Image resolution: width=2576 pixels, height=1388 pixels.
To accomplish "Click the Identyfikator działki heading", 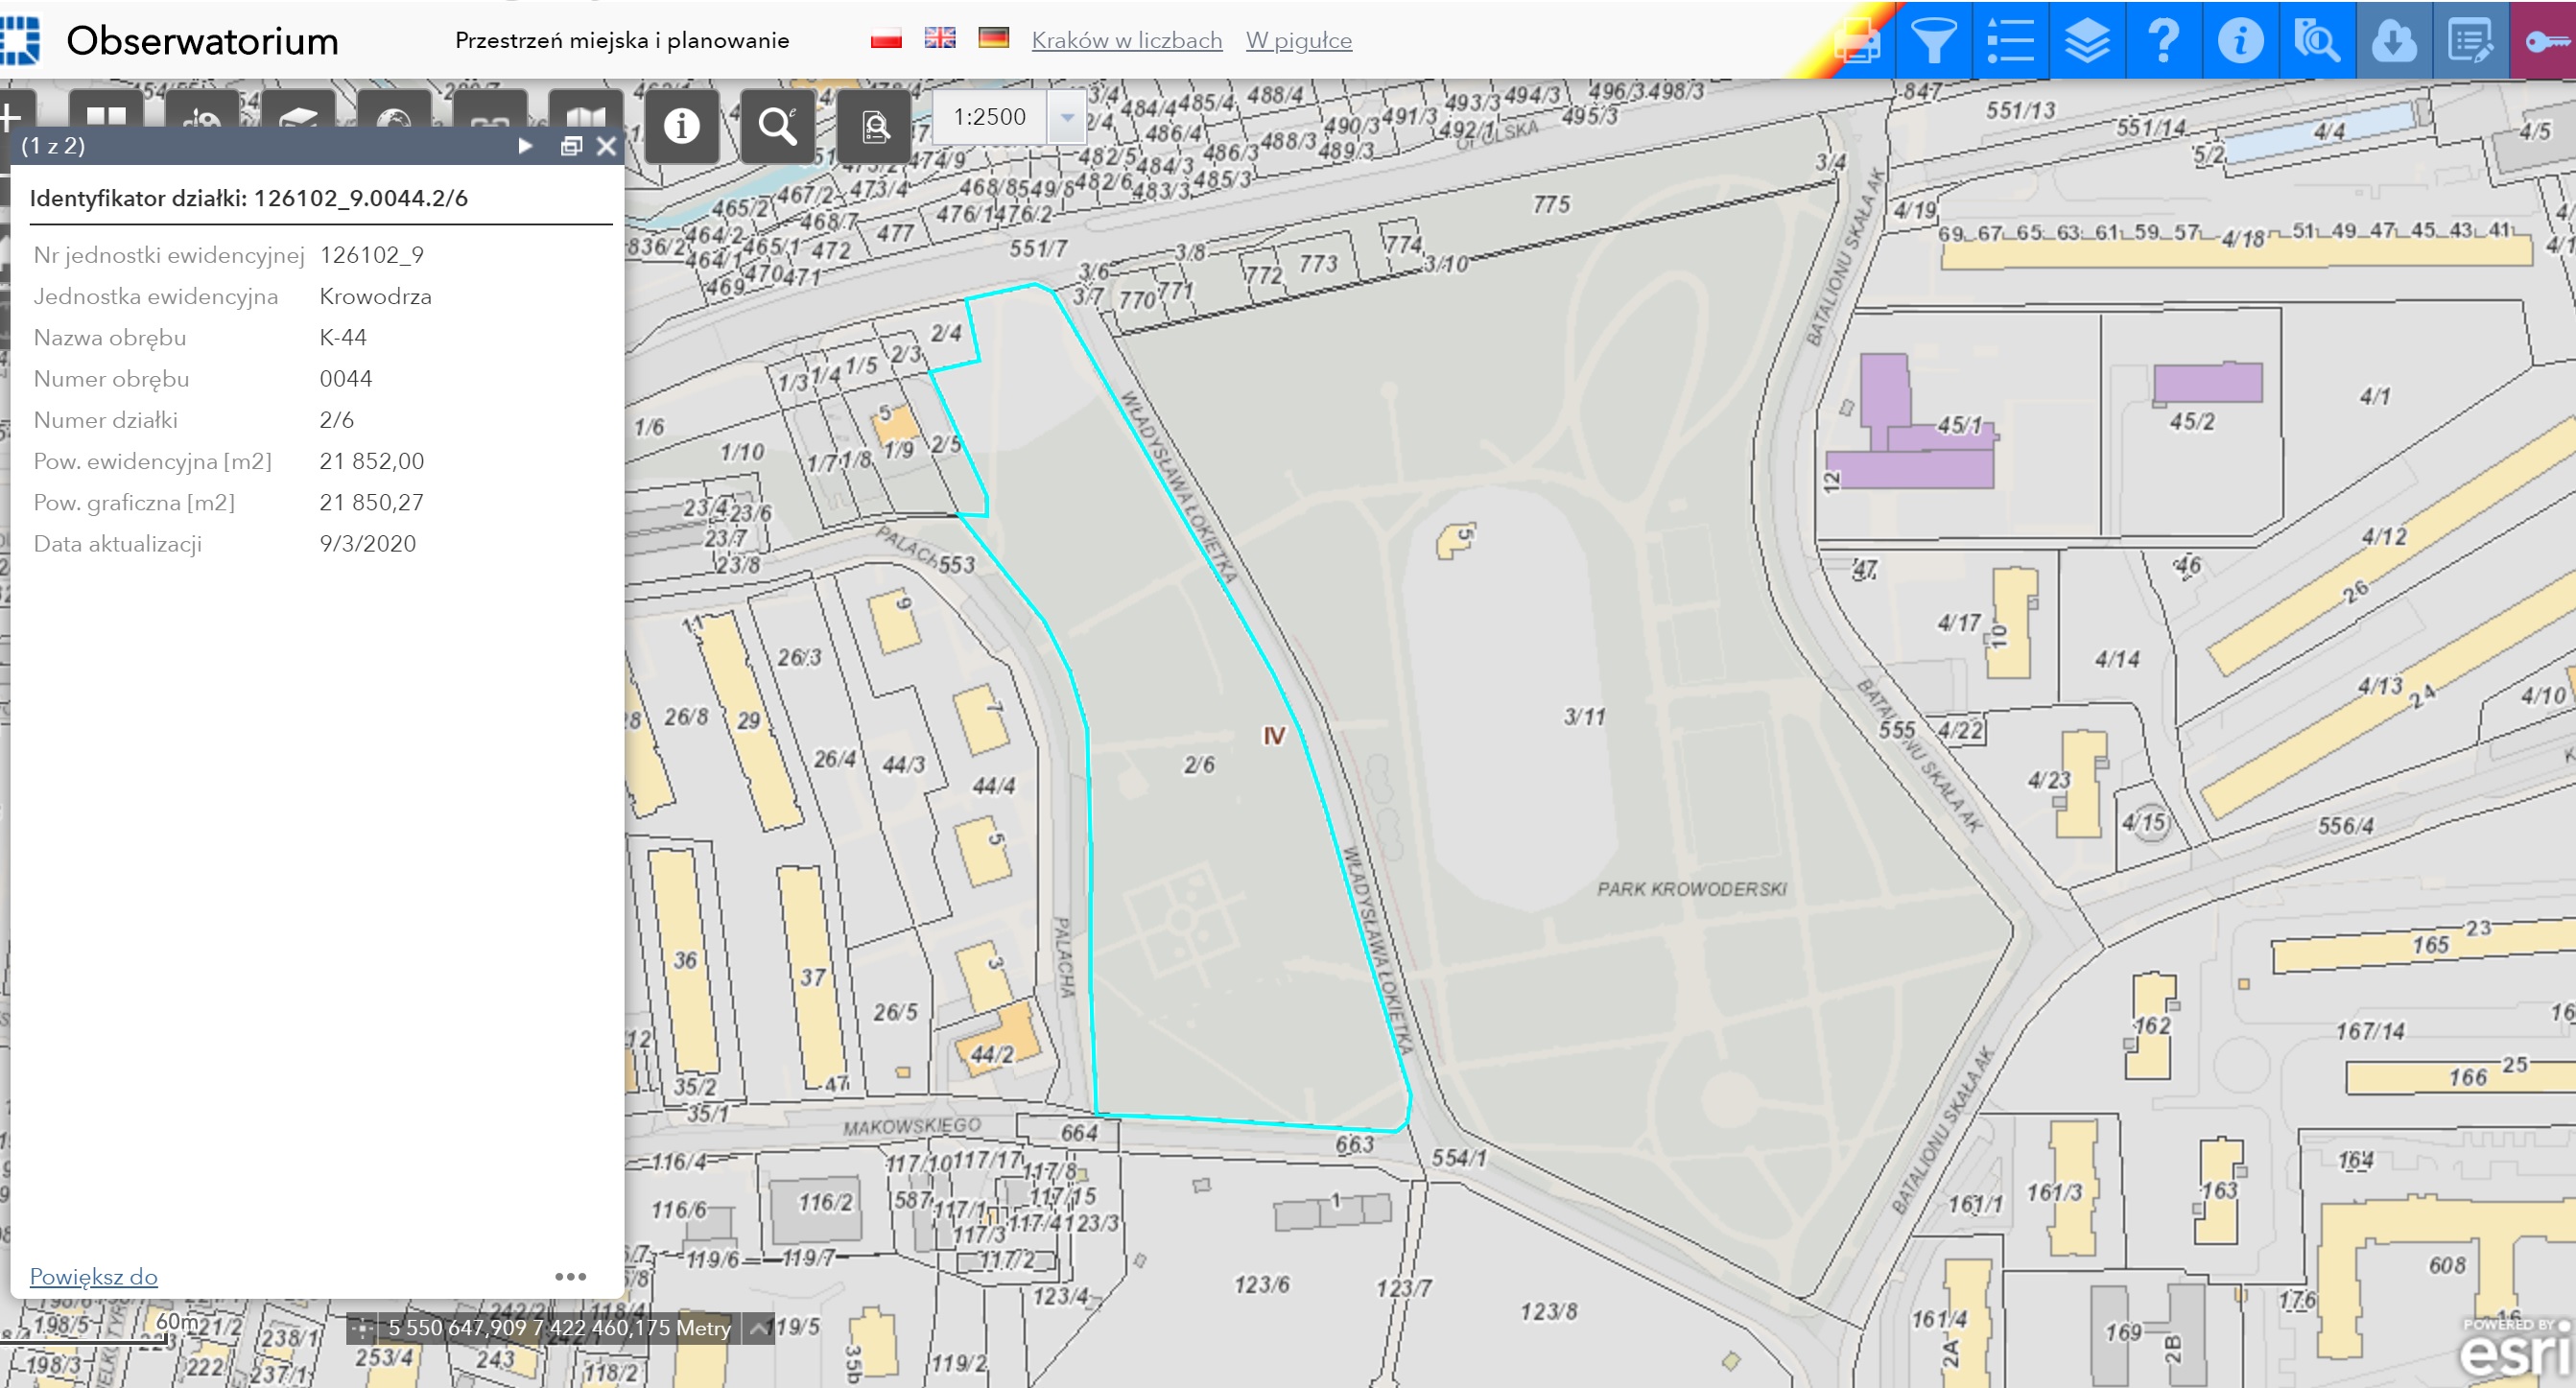I will (x=248, y=198).
